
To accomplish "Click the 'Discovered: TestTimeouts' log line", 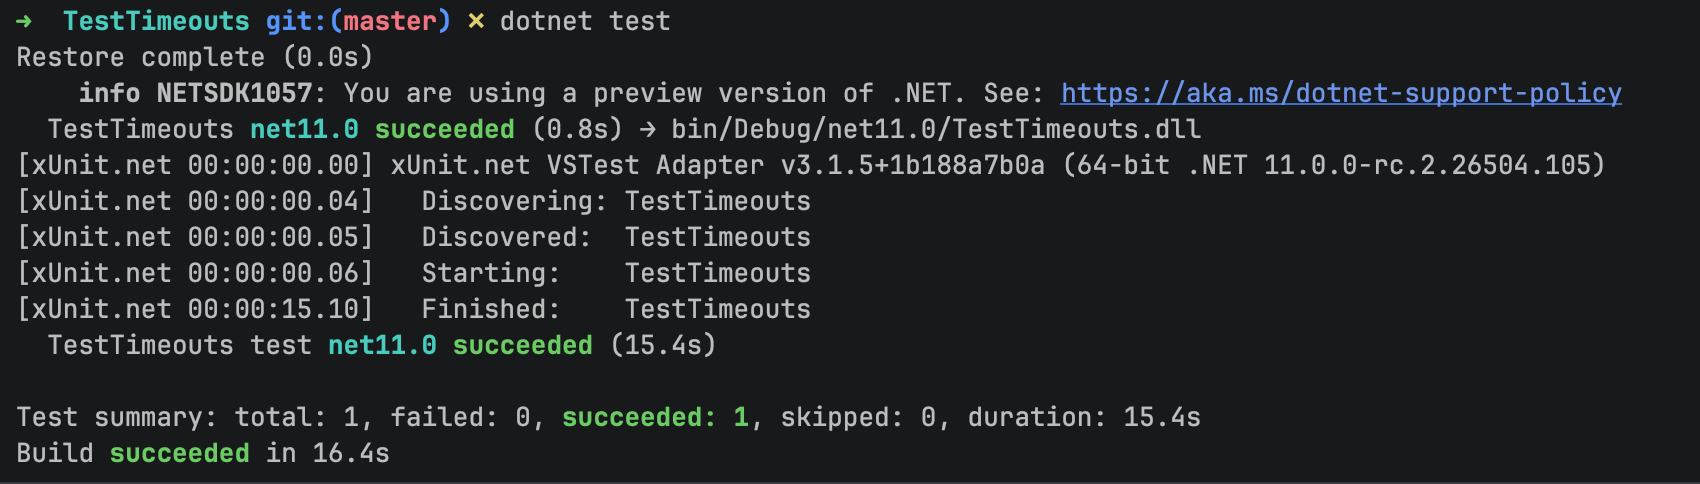I will [x=616, y=237].
